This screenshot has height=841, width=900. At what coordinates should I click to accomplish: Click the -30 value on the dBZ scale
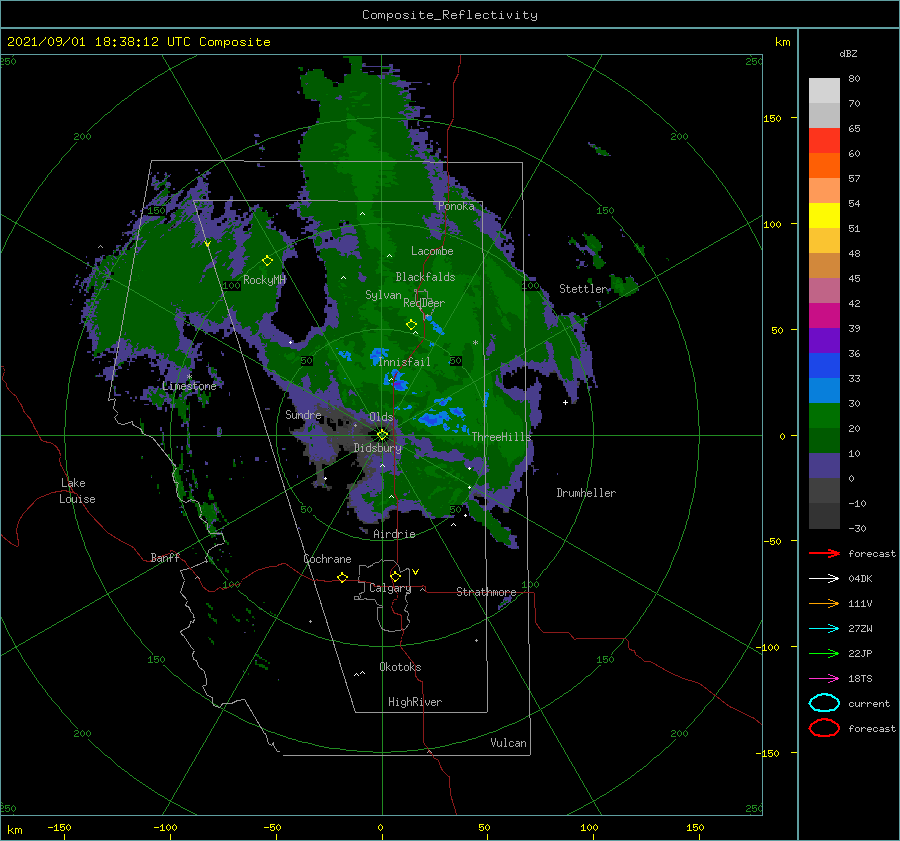(x=857, y=528)
